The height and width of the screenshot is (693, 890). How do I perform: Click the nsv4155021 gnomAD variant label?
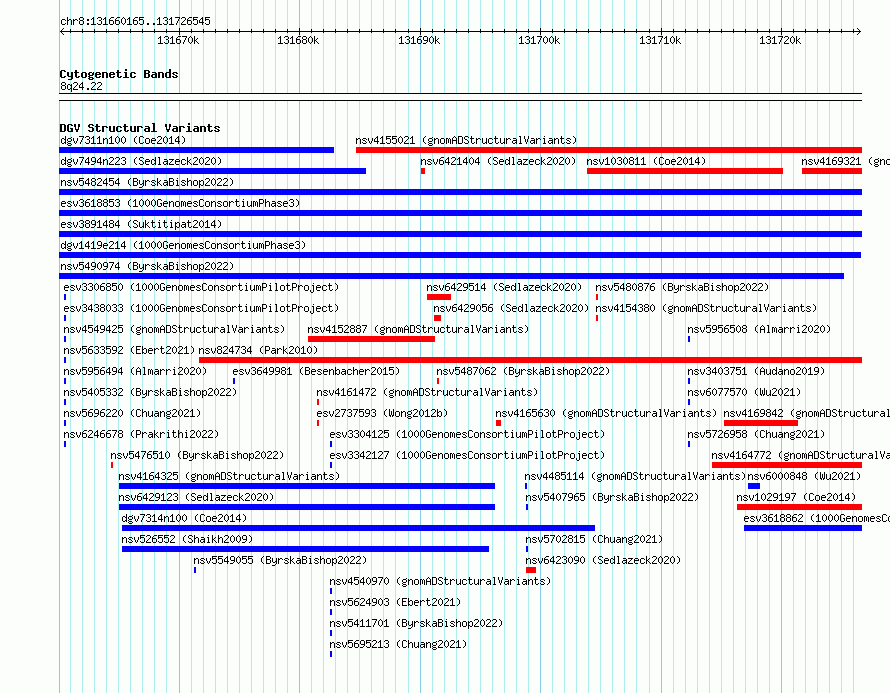click(466, 140)
